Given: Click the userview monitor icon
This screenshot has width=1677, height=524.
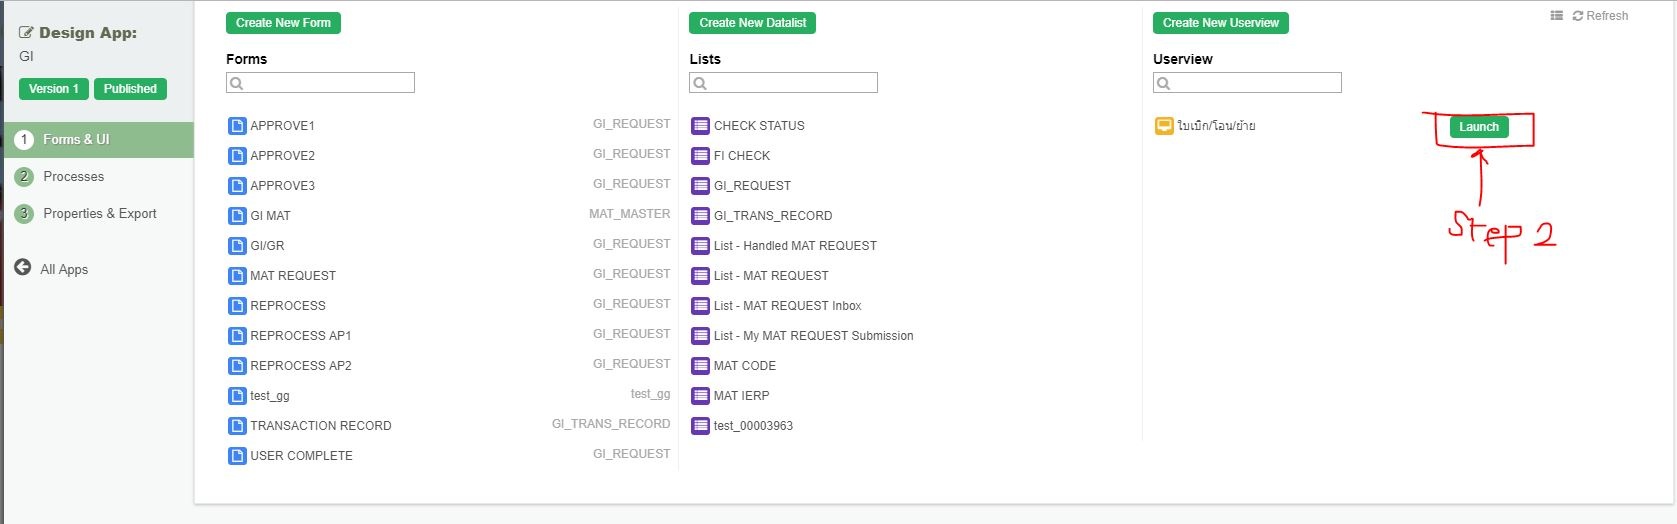Looking at the screenshot, I should coord(1164,126).
